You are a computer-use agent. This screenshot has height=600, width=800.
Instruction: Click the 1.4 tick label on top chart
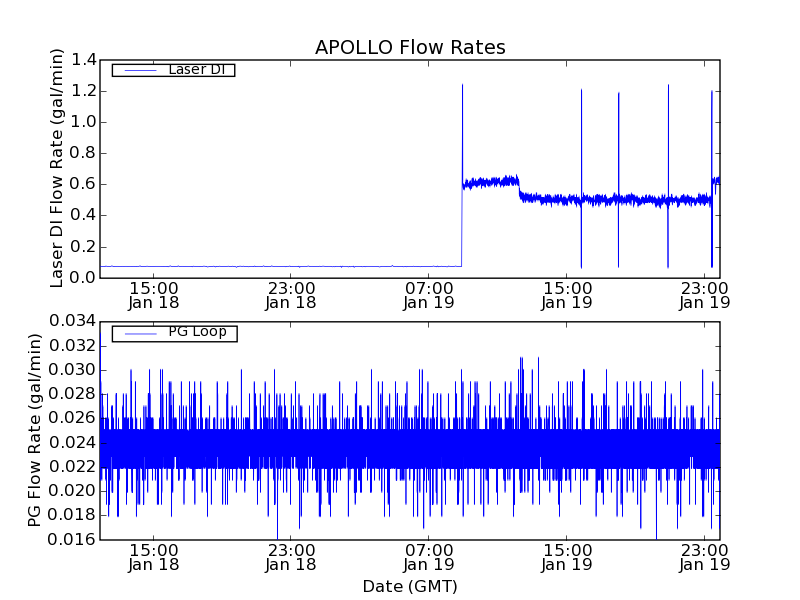(84, 60)
